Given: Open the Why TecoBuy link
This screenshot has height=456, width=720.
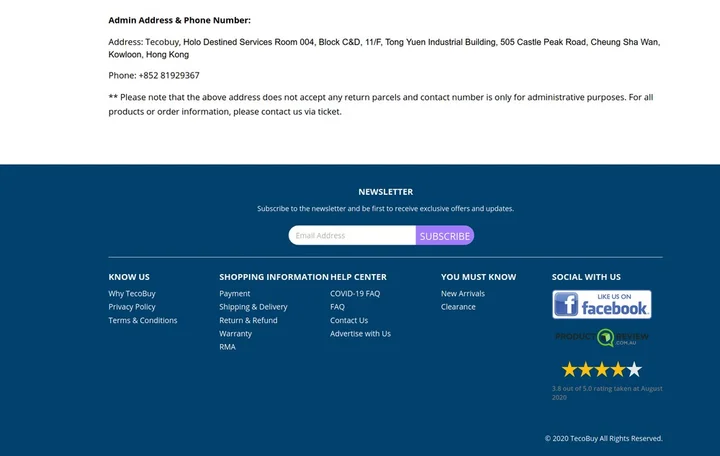Looking at the screenshot, I should [x=132, y=294].
